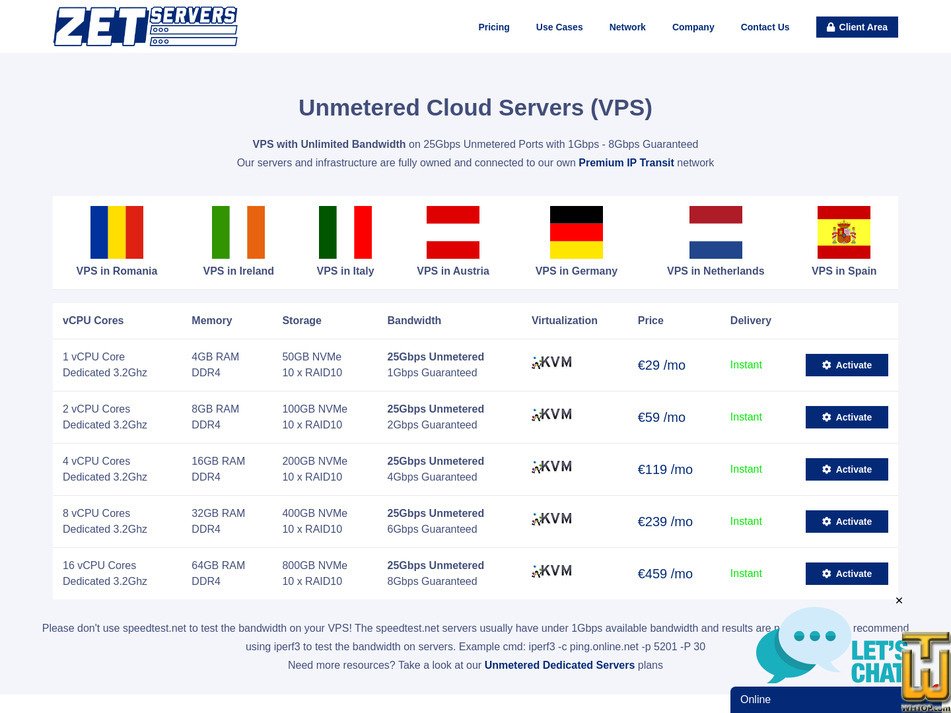951x713 pixels.
Task: Select VPS in Ireland label
Action: pos(238,271)
